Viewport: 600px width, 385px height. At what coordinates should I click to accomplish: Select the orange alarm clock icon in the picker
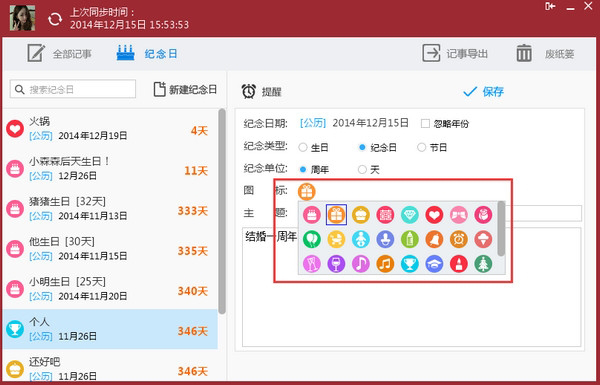click(459, 240)
